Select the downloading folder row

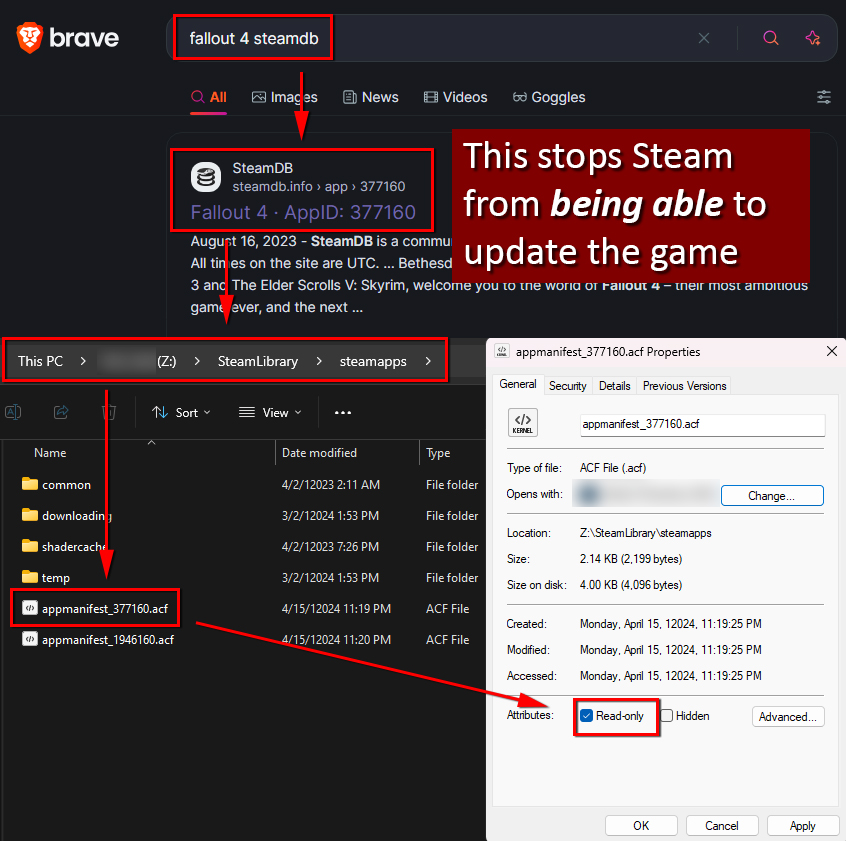tap(243, 515)
